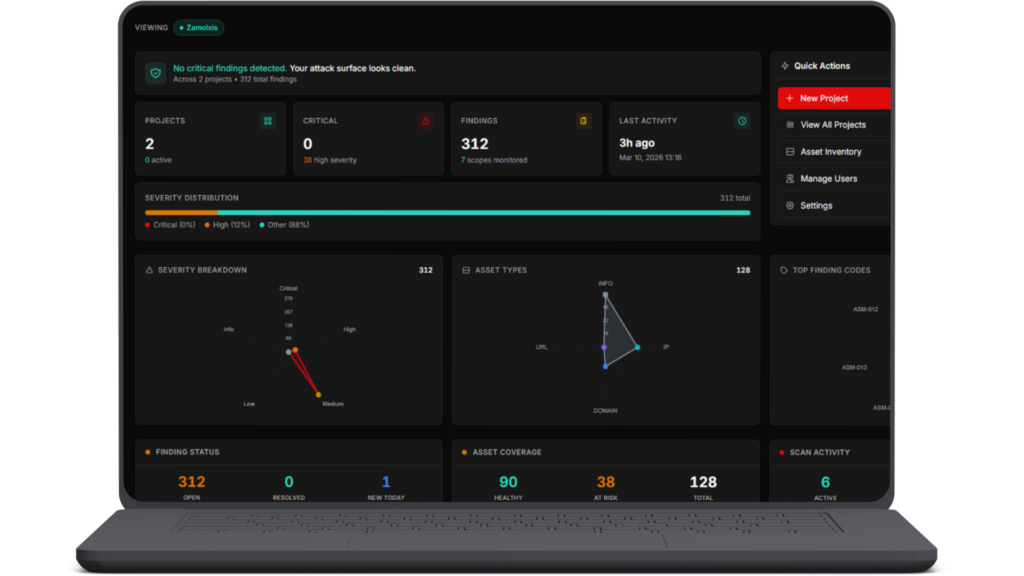Open Manage Users from Quick Actions
Viewport: 1024px width, 576px height.
828,179
